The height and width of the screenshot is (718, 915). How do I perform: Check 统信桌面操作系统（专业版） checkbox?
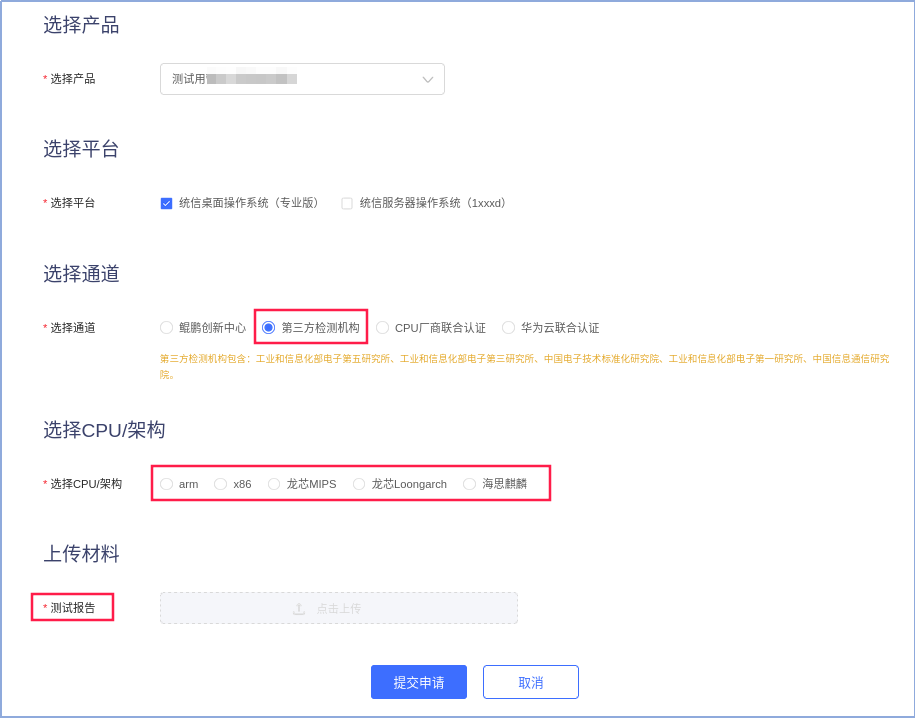point(166,203)
